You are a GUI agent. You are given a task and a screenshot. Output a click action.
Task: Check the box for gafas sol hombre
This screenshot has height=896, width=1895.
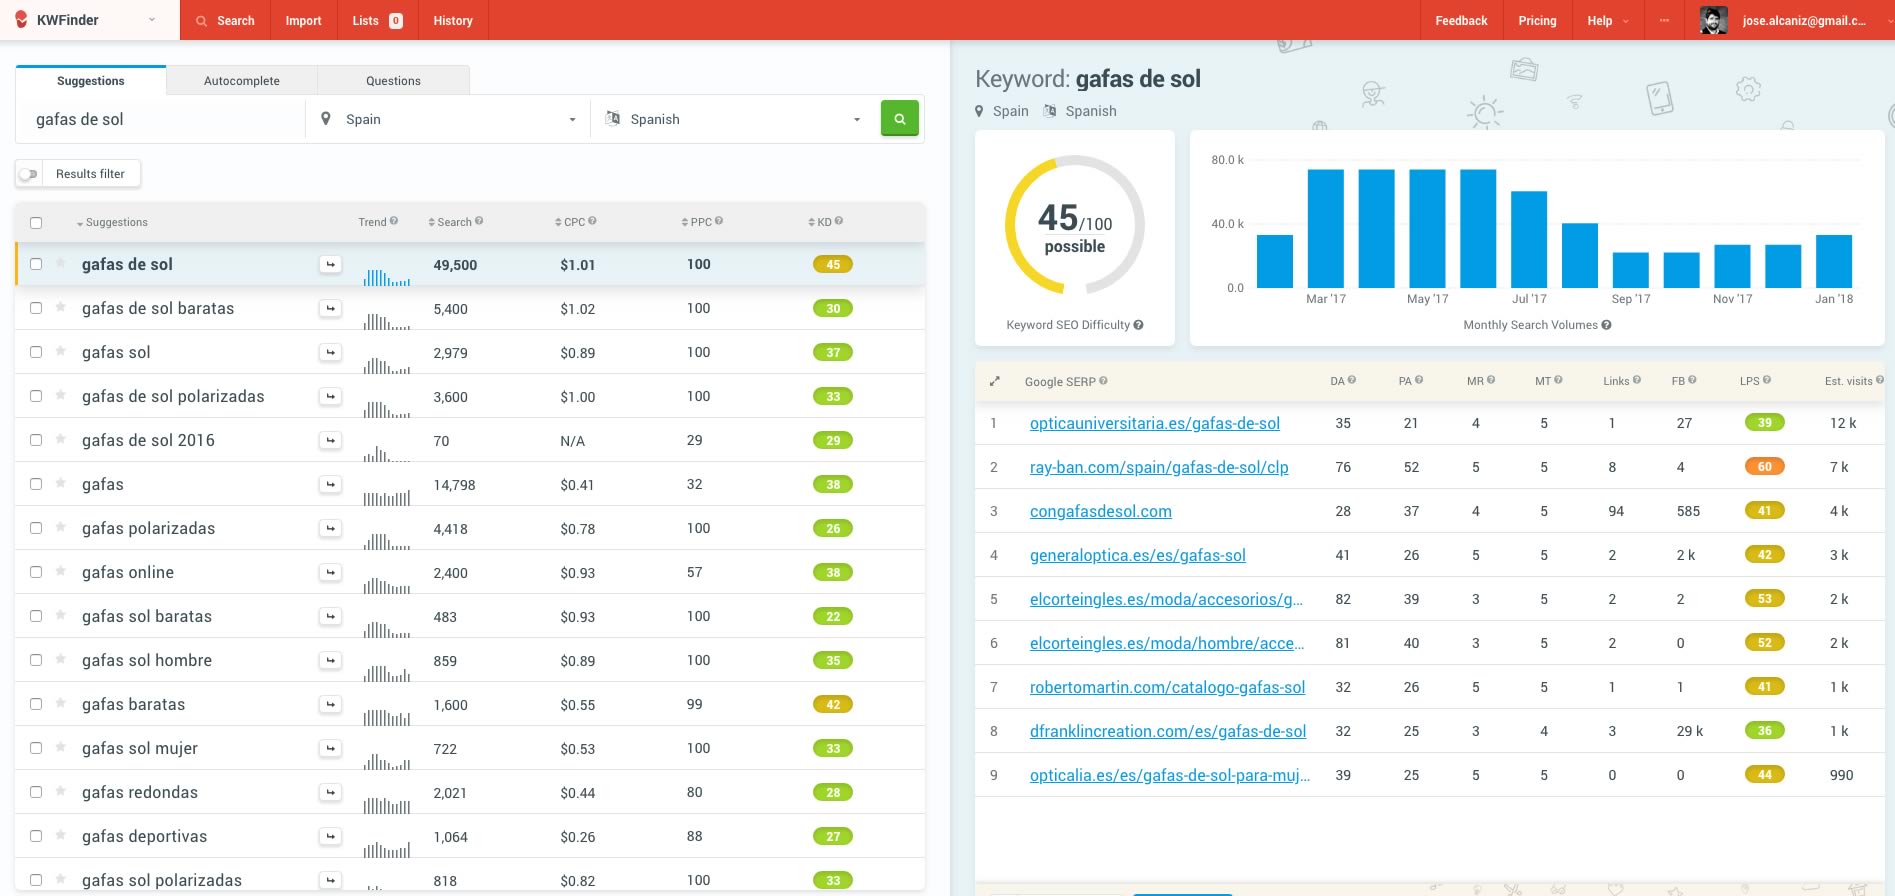click(x=36, y=660)
